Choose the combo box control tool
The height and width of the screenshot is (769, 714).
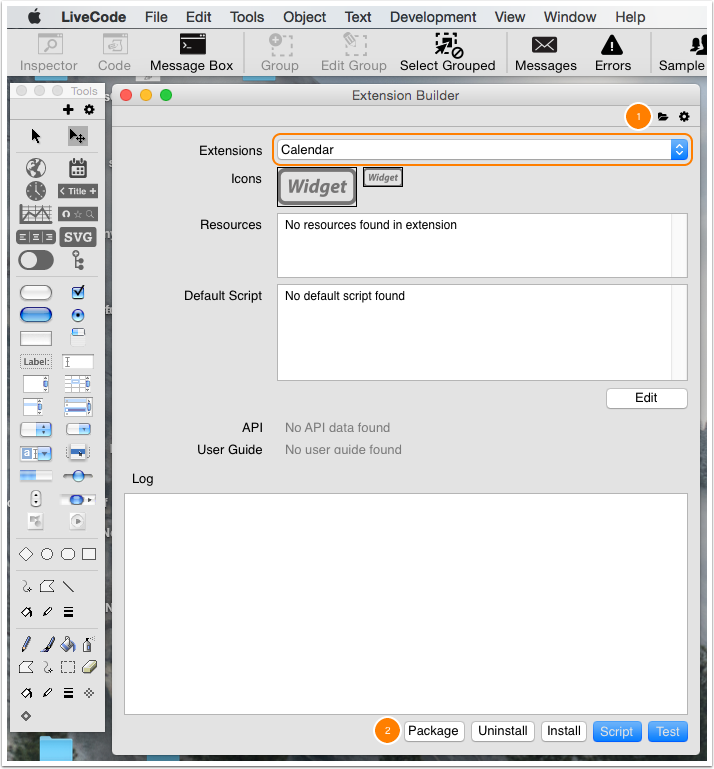click(36, 453)
